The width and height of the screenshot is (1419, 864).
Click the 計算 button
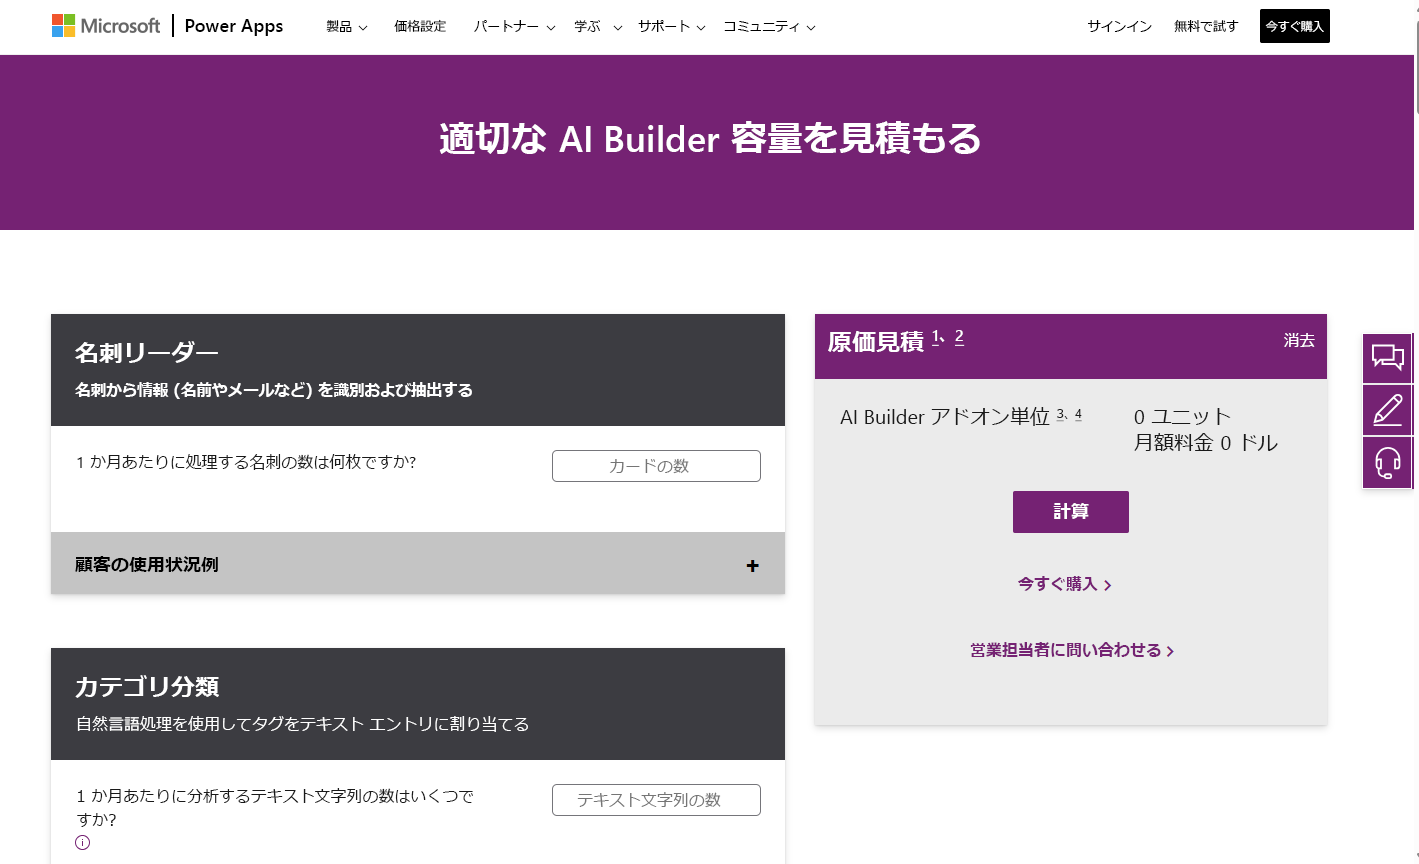(x=1070, y=512)
